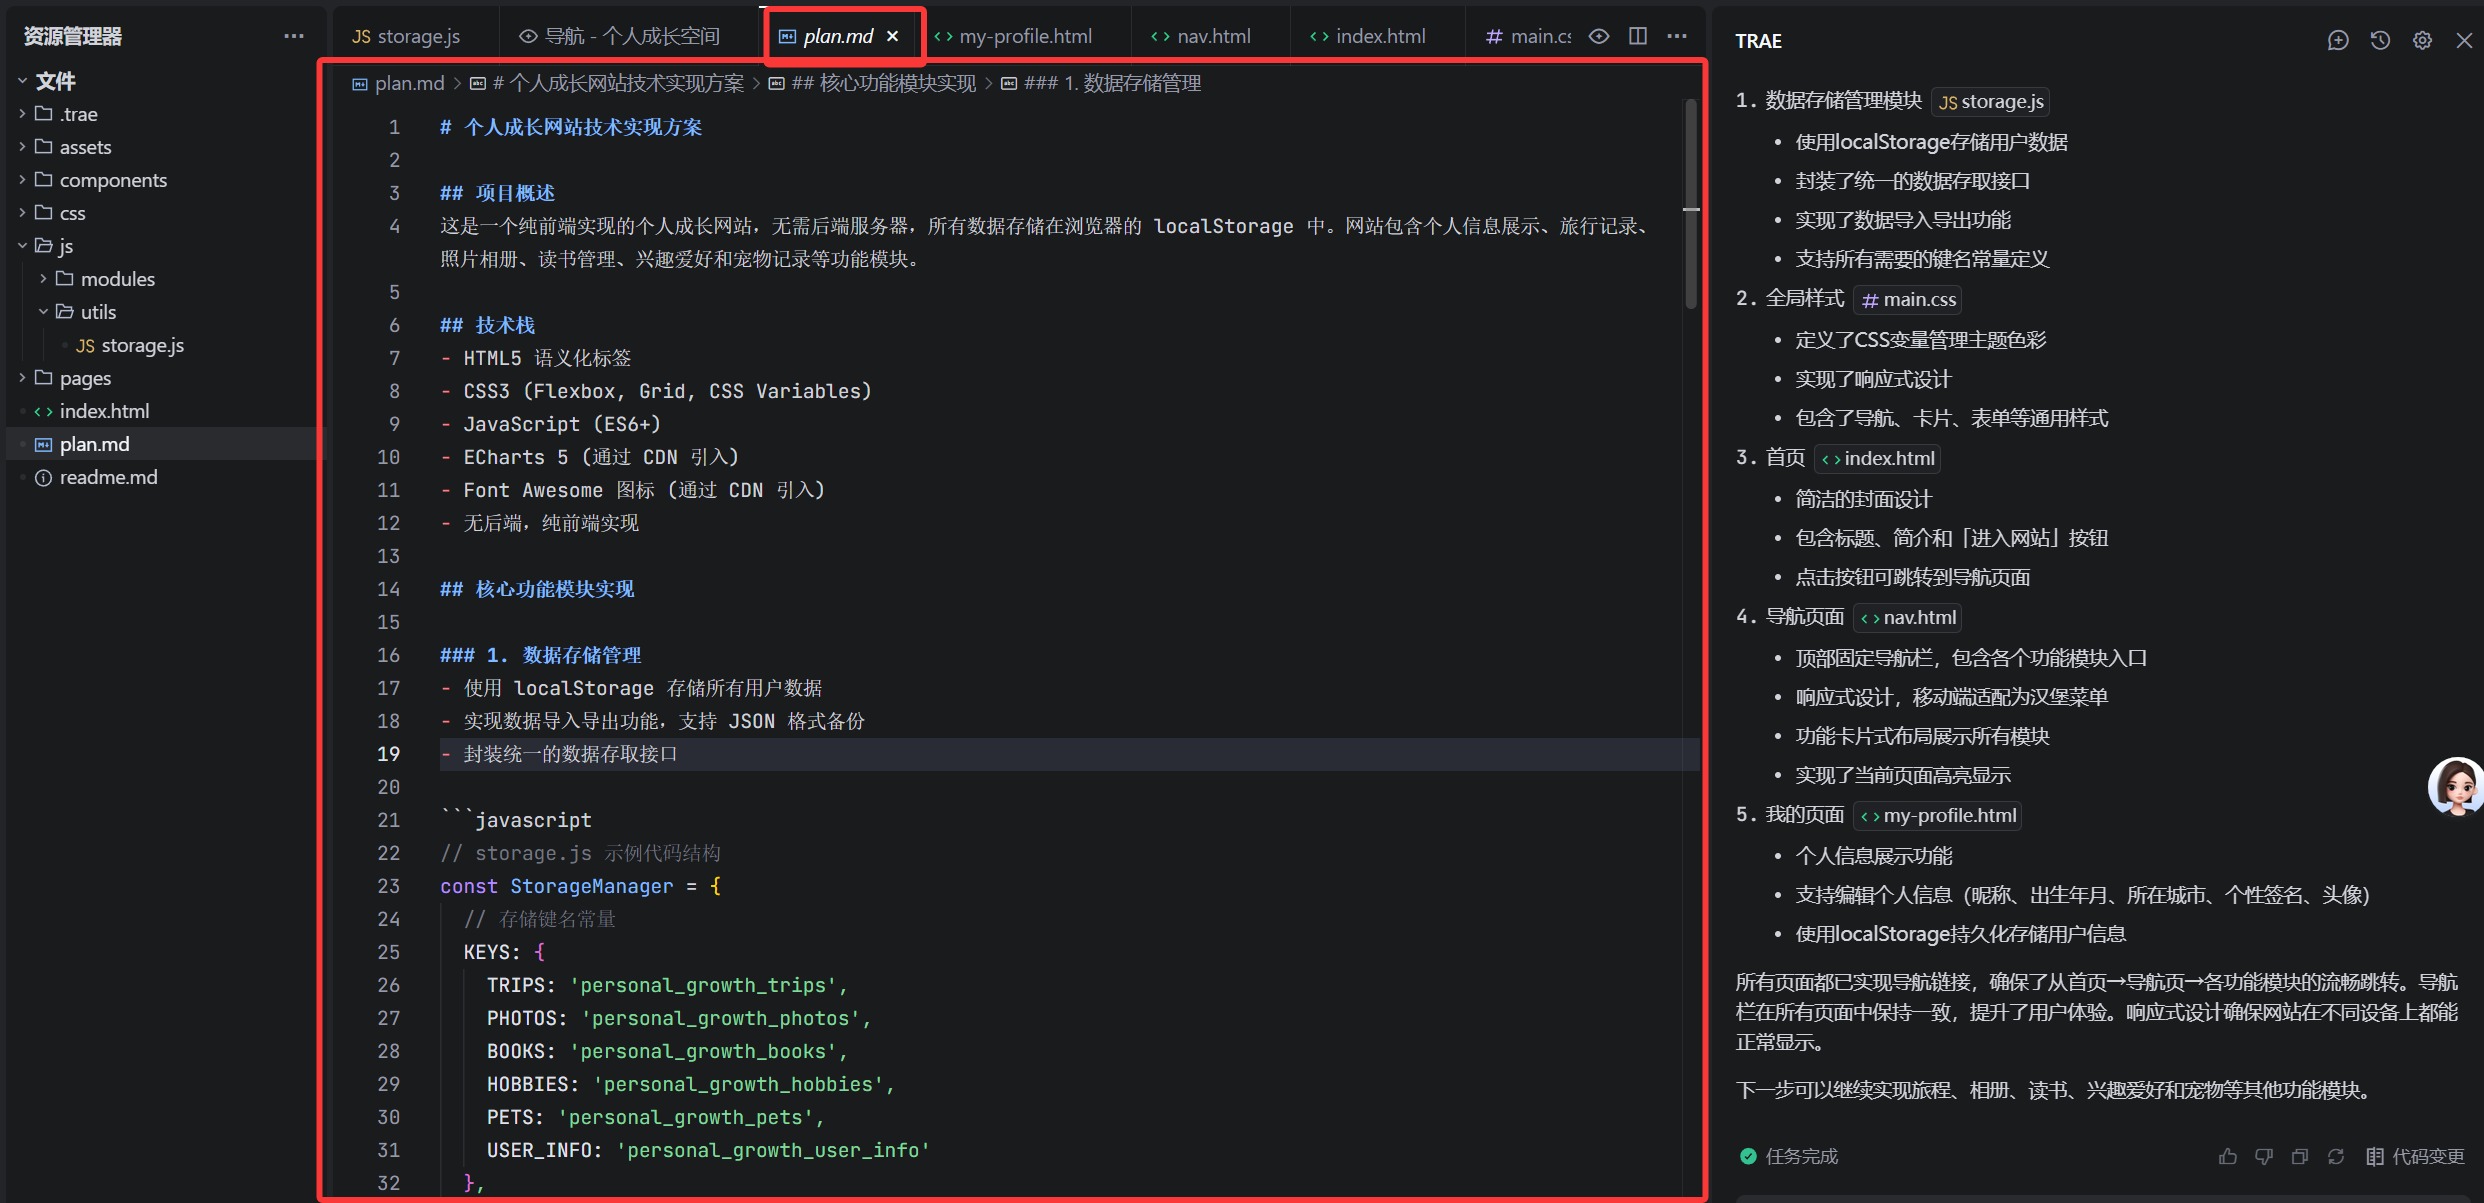Screen dimensions: 2484x1203
Task: Regenerate the TRAE response
Action: click(2336, 1156)
